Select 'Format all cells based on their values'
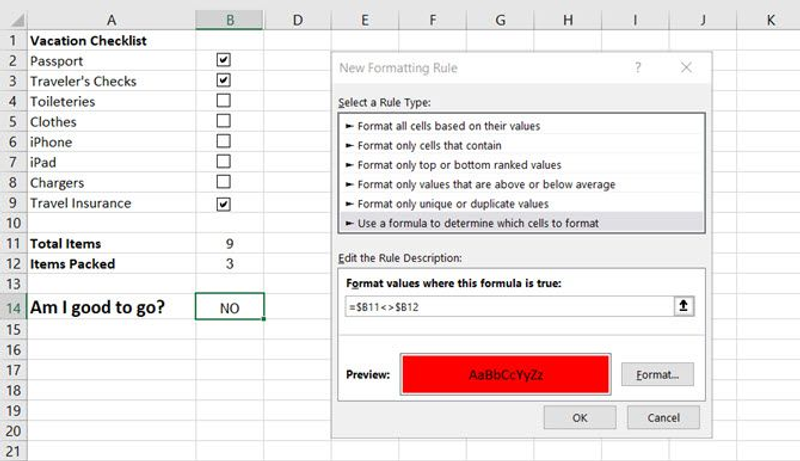 pyautogui.click(x=449, y=127)
